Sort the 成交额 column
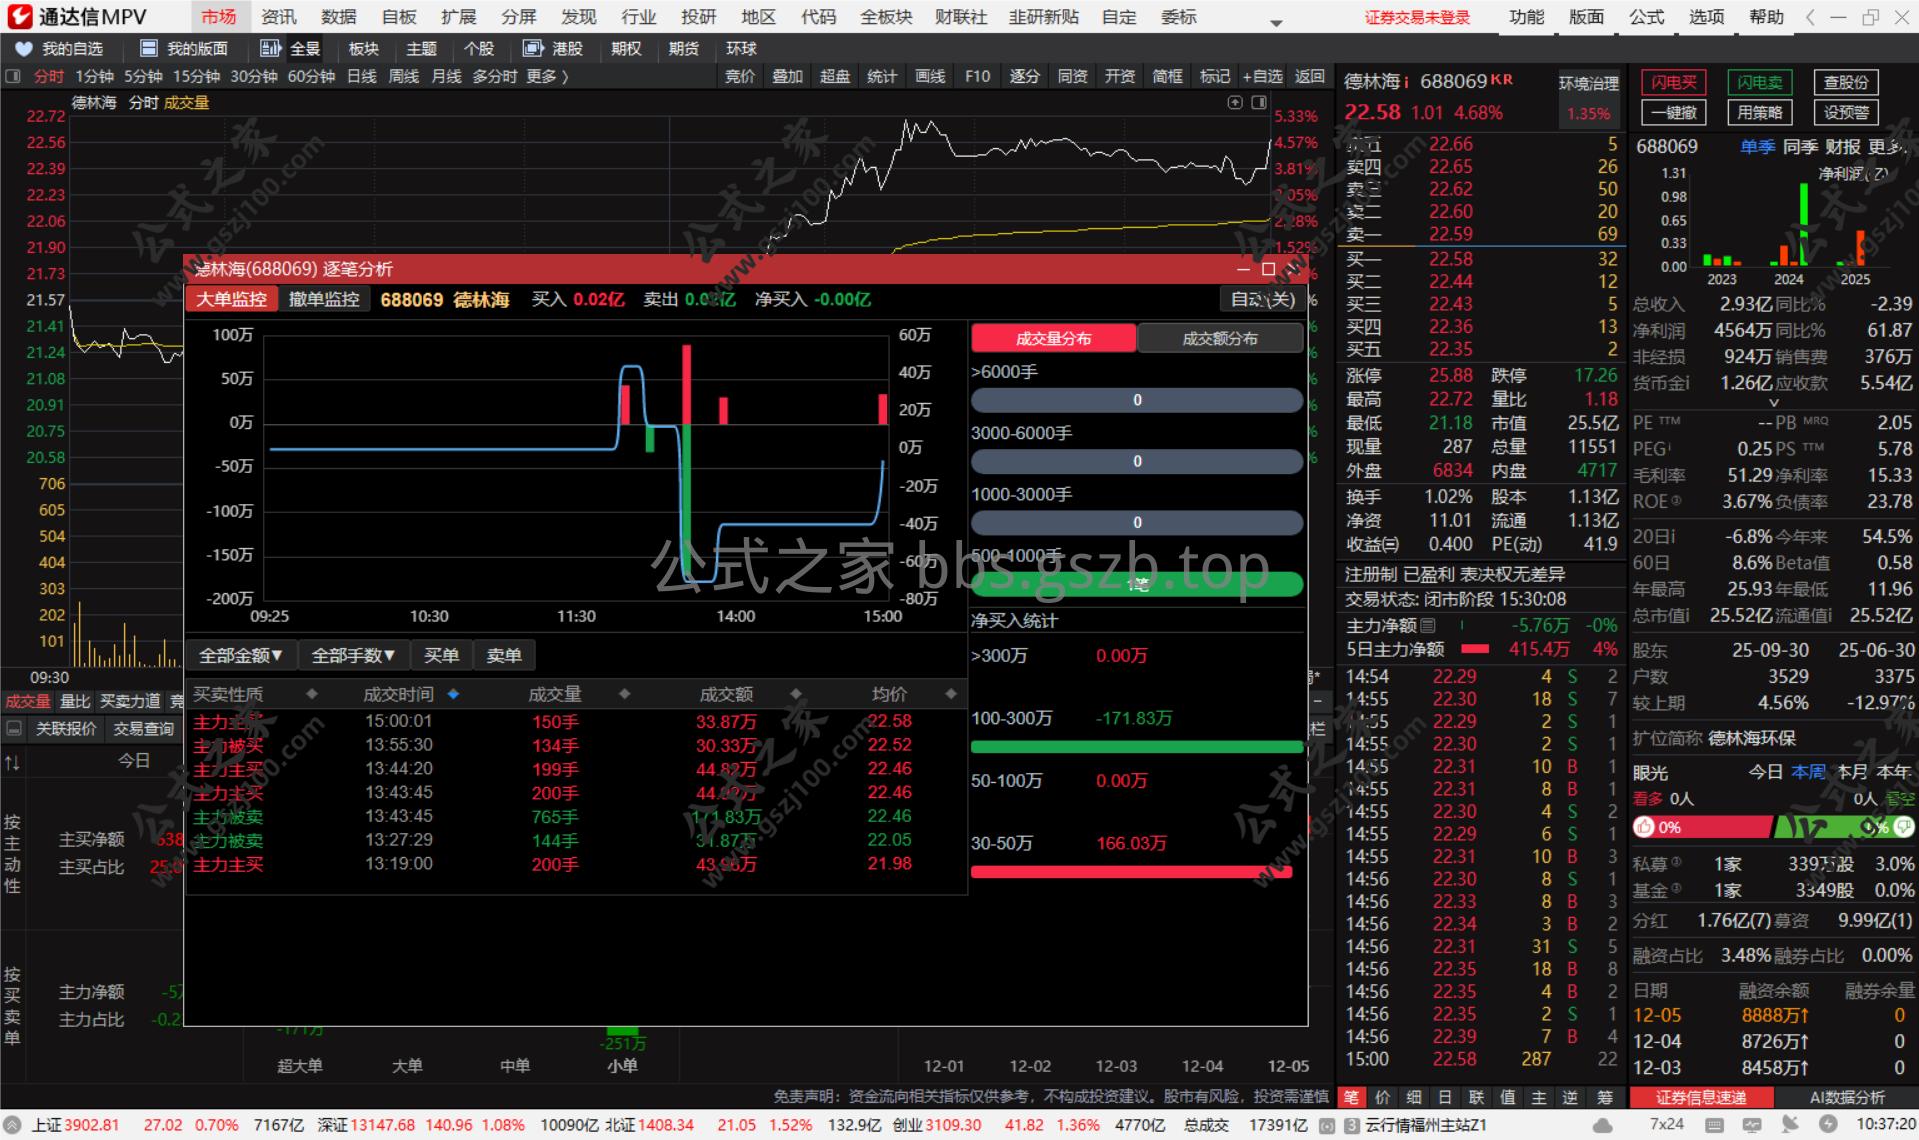 point(796,694)
